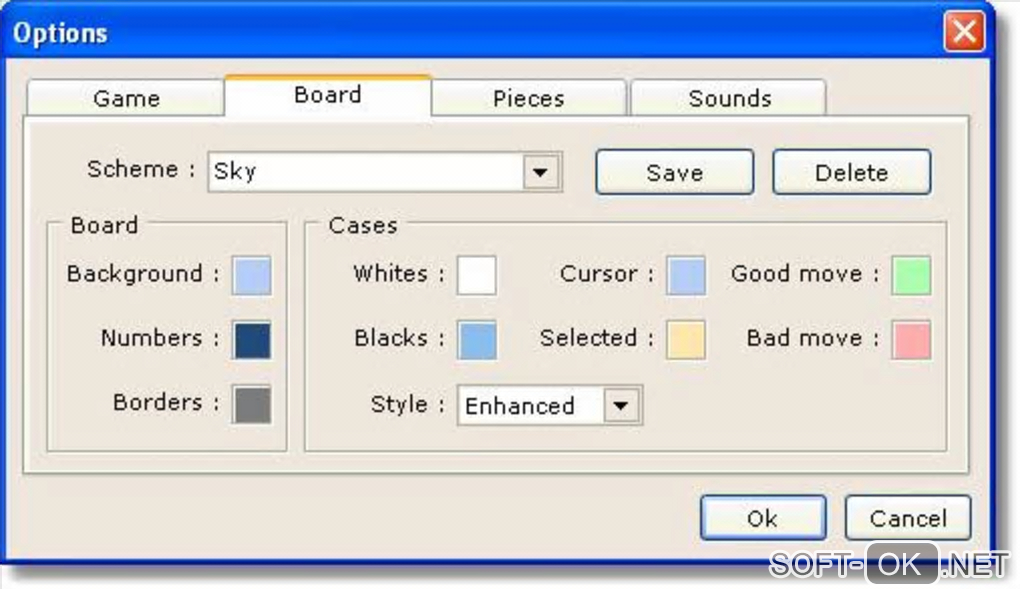Change the Whites case color

tap(477, 275)
